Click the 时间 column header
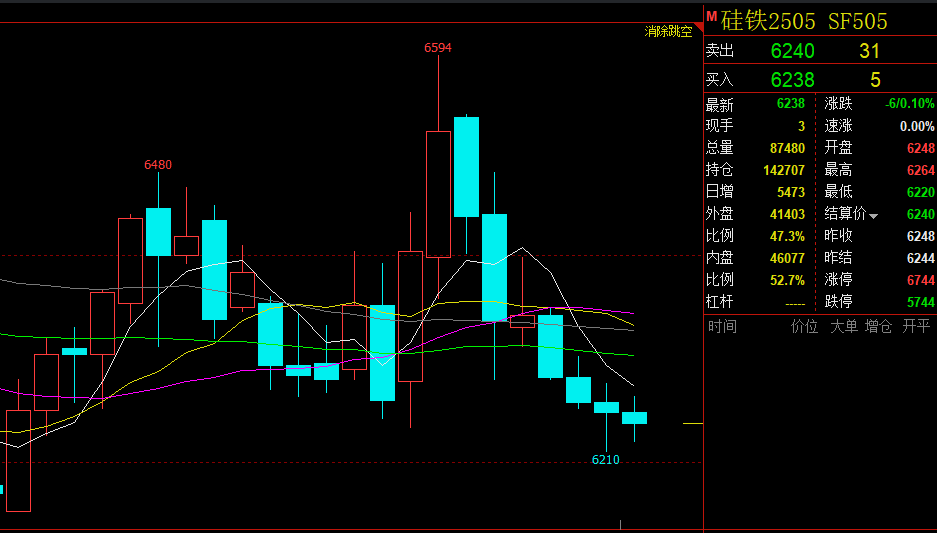 pos(722,326)
